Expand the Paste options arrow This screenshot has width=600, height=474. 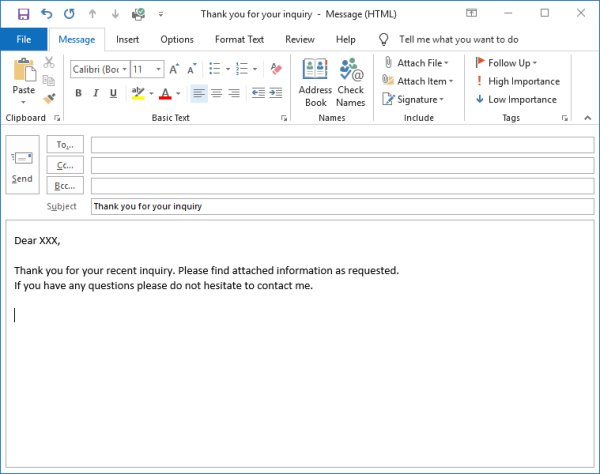click(x=23, y=102)
